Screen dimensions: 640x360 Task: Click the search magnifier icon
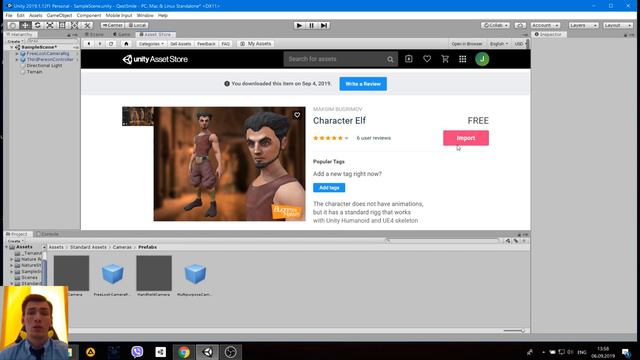coord(390,59)
